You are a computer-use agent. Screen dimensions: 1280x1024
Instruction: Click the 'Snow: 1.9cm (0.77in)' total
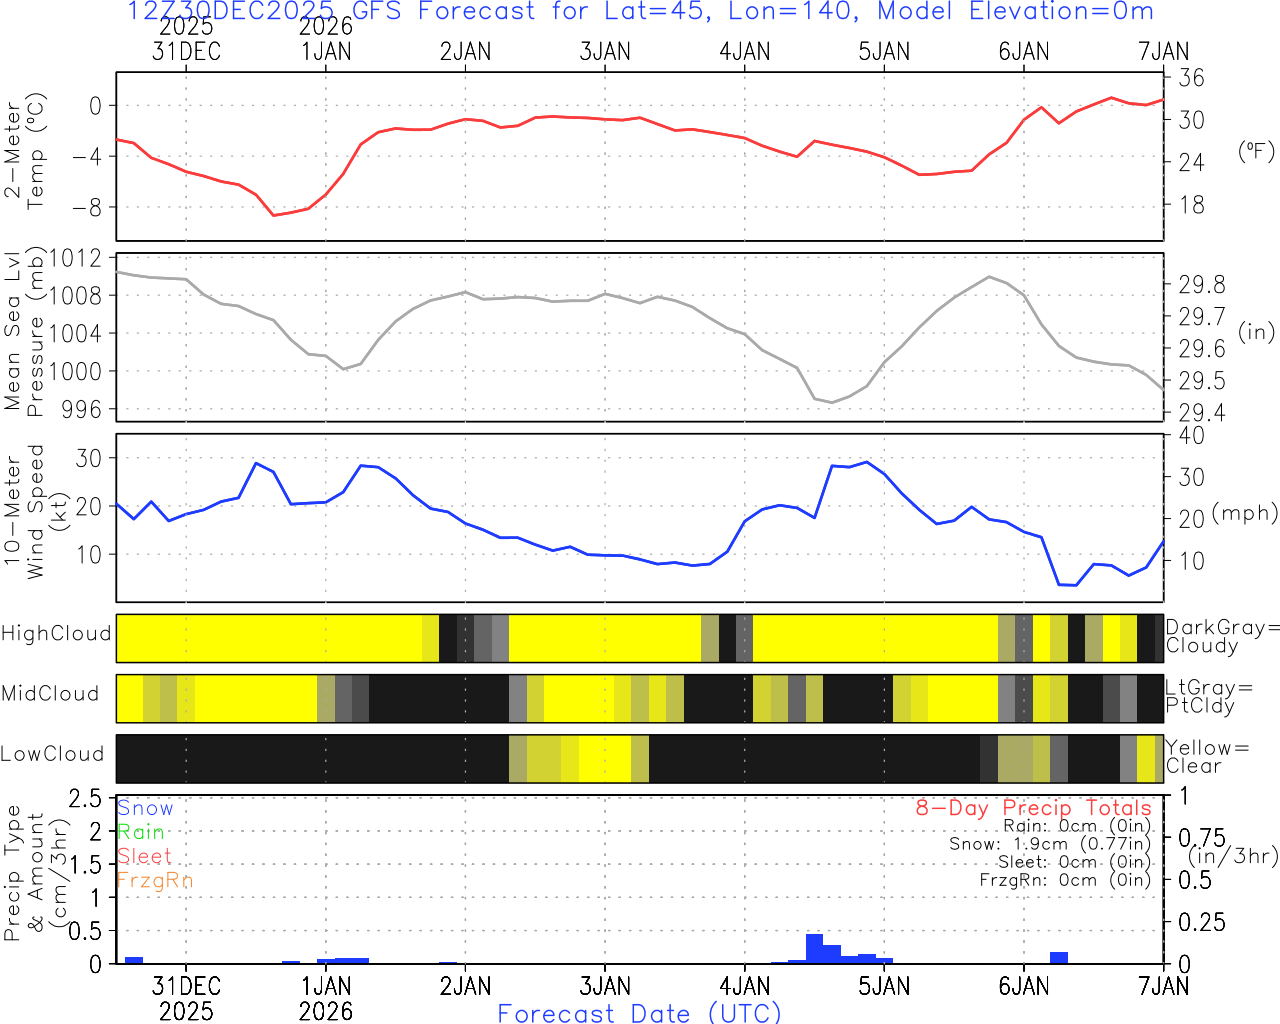click(x=1050, y=845)
